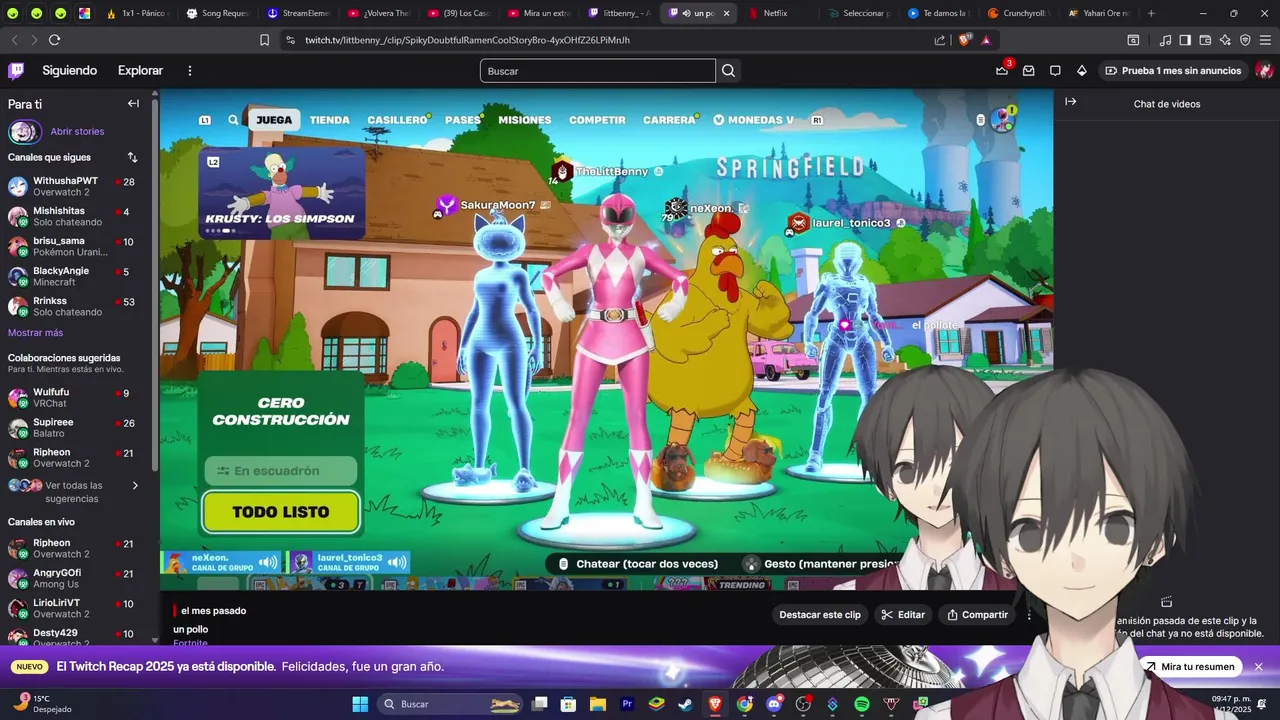Image resolution: width=1280 pixels, height=720 pixels.
Task: Click the Twitch search magnifier button
Action: pyautogui.click(x=728, y=71)
